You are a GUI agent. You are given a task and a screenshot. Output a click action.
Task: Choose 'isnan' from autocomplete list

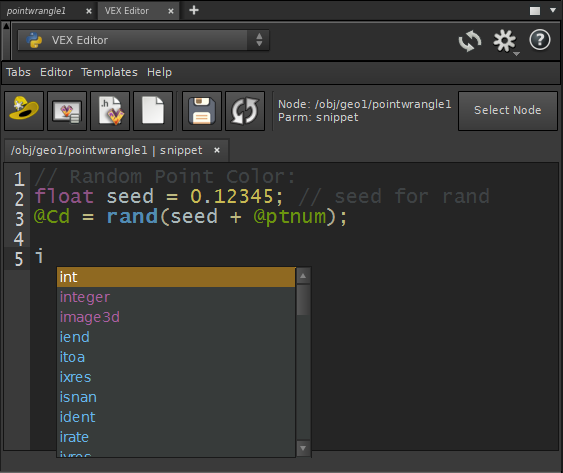point(176,397)
